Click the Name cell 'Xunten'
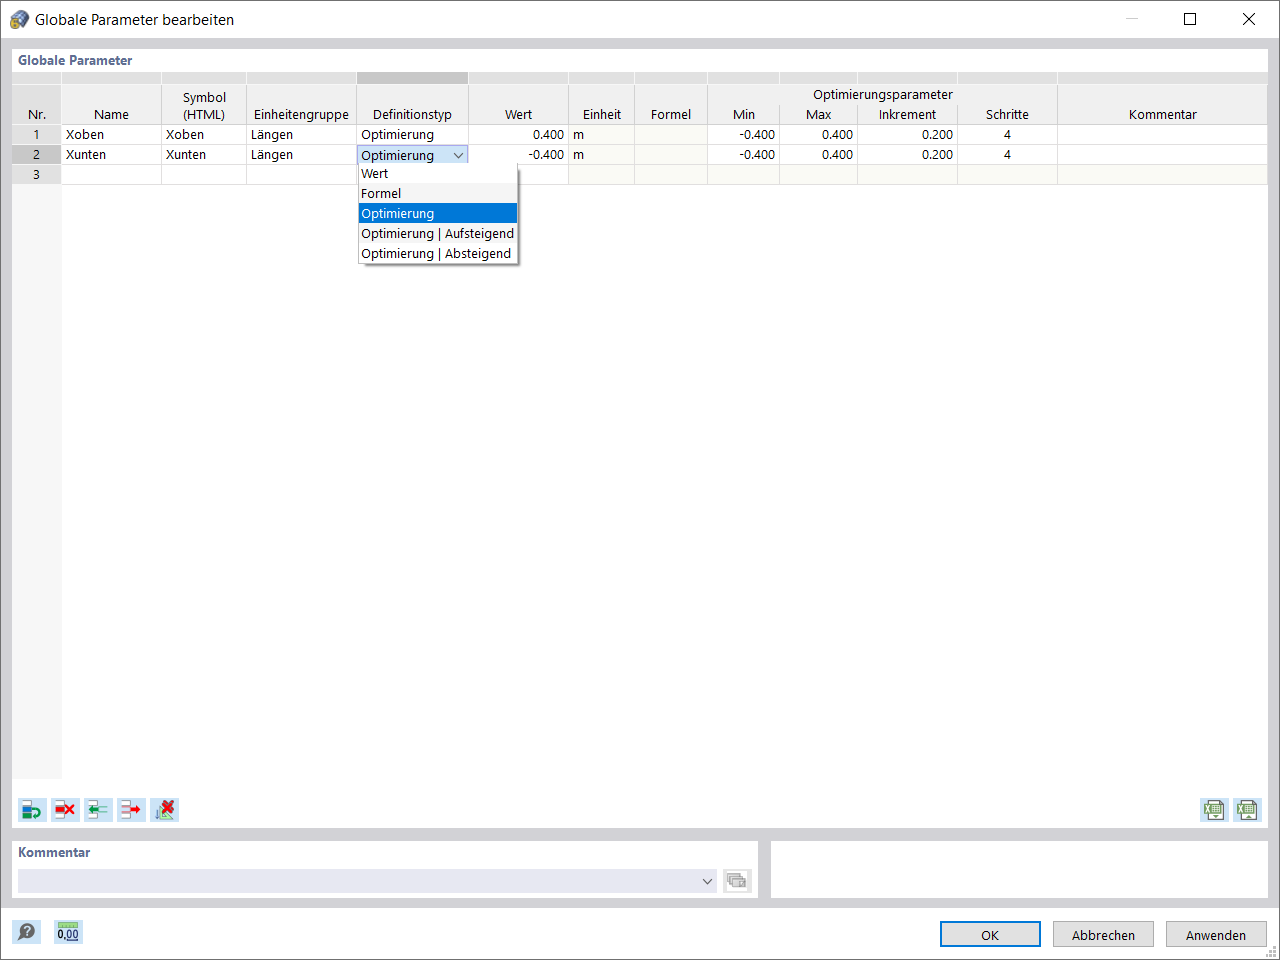The width and height of the screenshot is (1280, 960). [111, 155]
